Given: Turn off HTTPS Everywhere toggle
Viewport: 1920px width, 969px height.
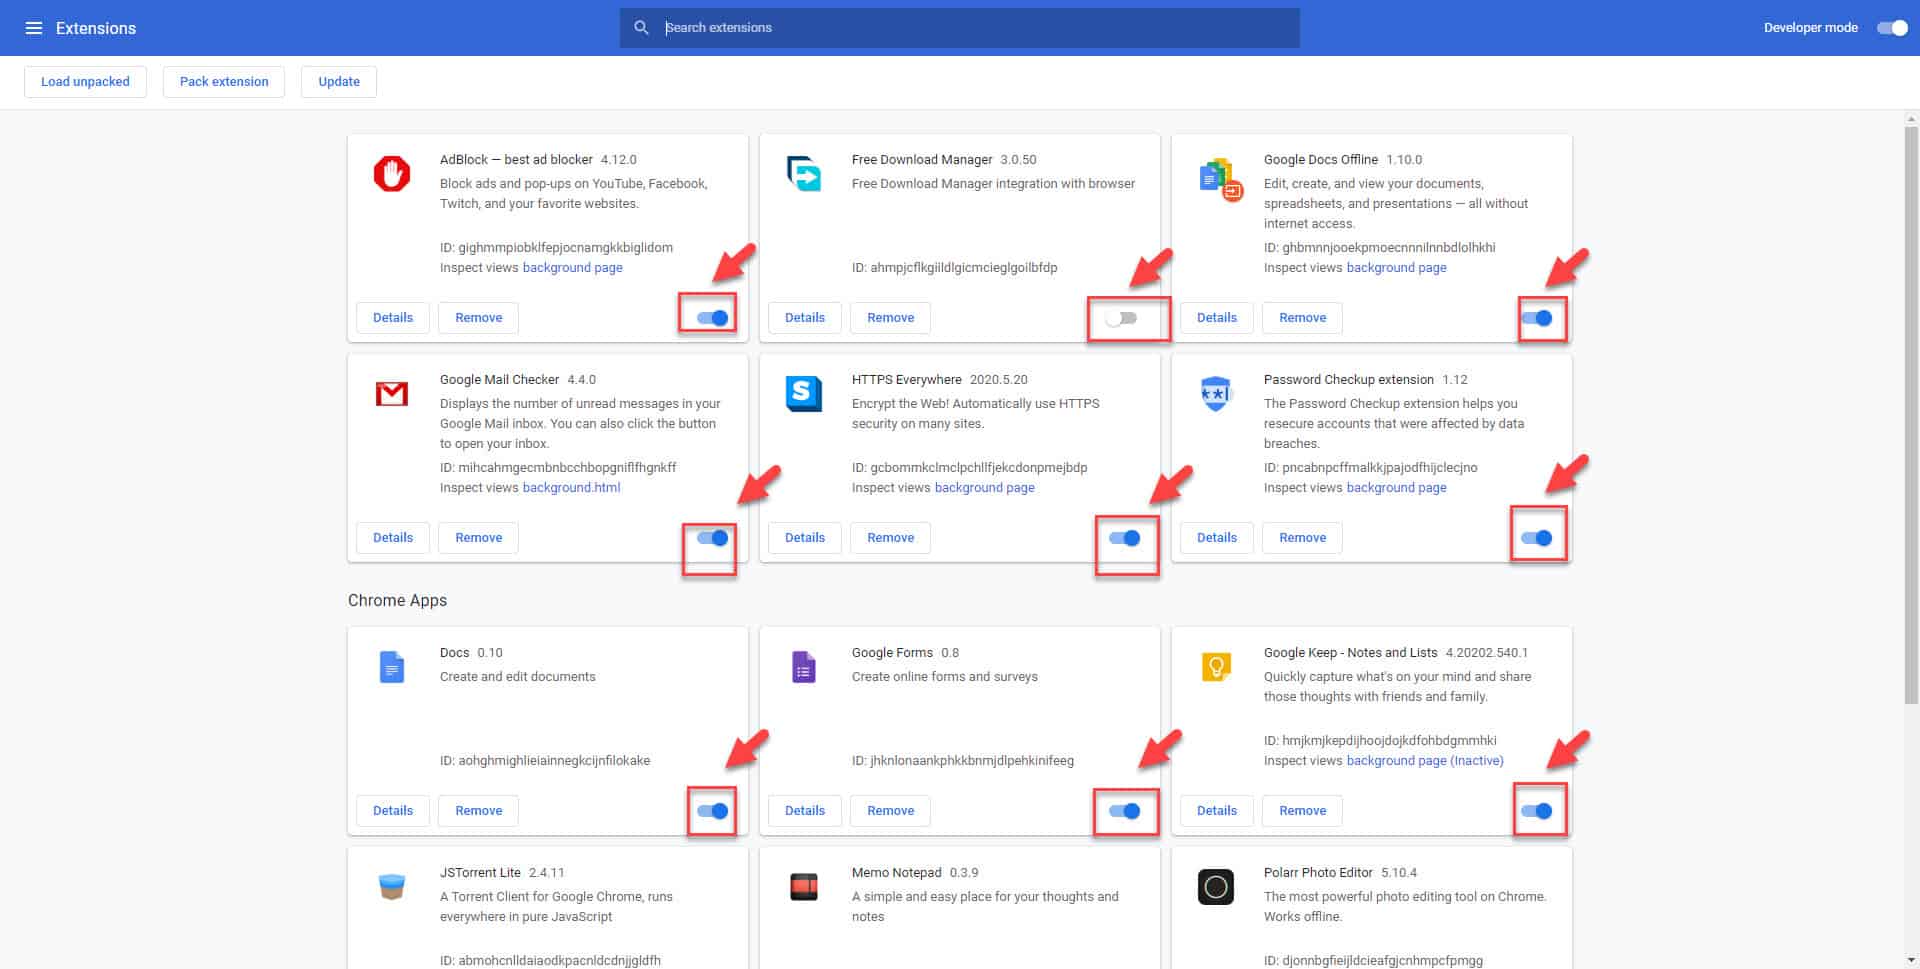Looking at the screenshot, I should pos(1125,538).
